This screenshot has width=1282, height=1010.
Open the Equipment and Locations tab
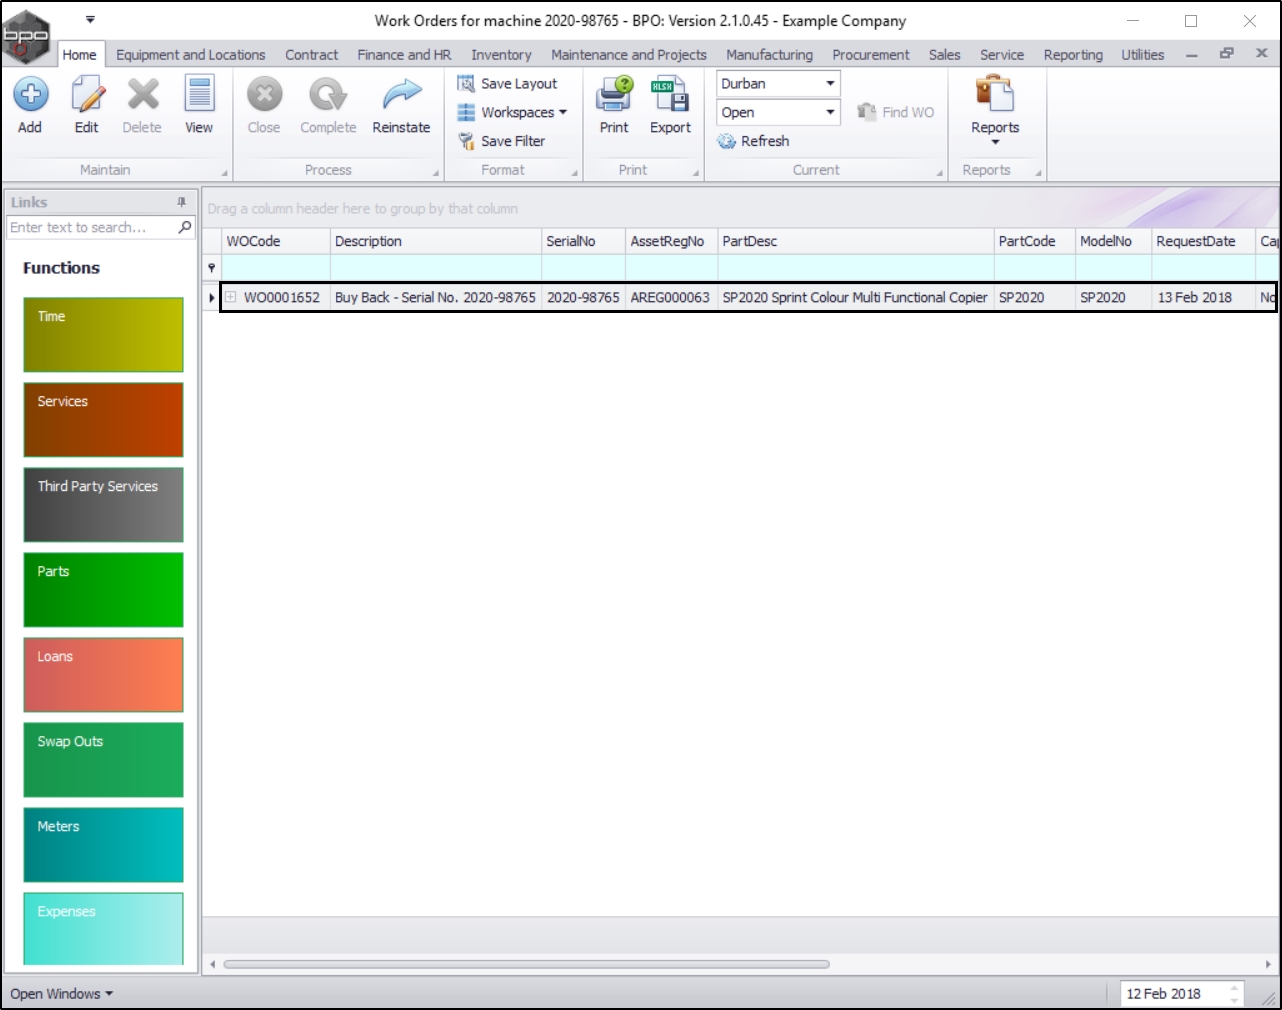(191, 55)
